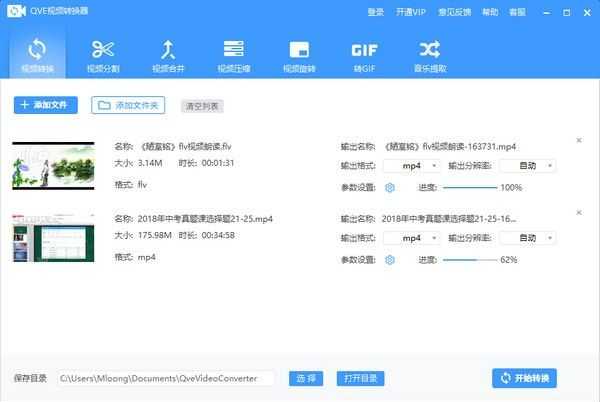Expand output format mp4 dropdown for flv file
Screen dimensions: 600x402
pos(411,166)
